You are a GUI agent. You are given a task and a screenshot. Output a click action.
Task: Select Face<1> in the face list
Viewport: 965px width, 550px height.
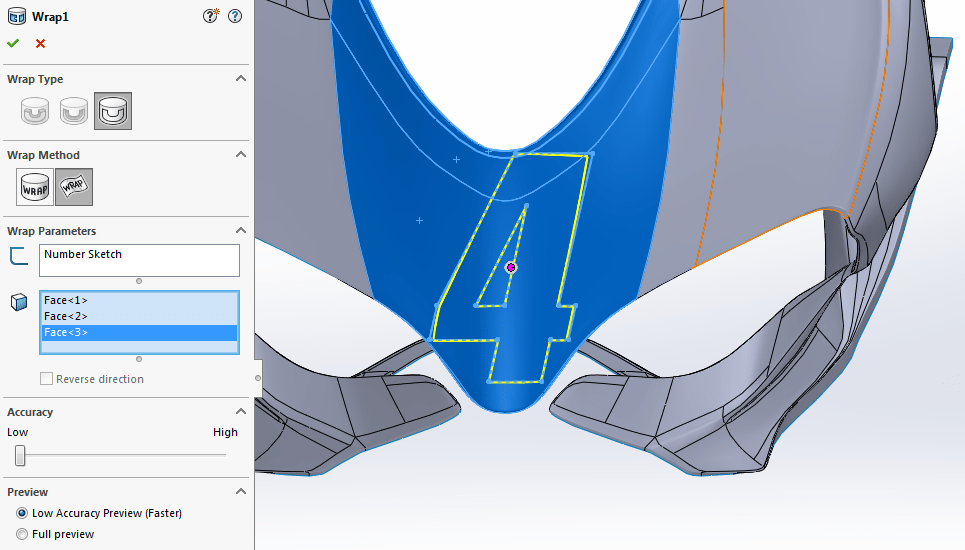pyautogui.click(x=139, y=300)
